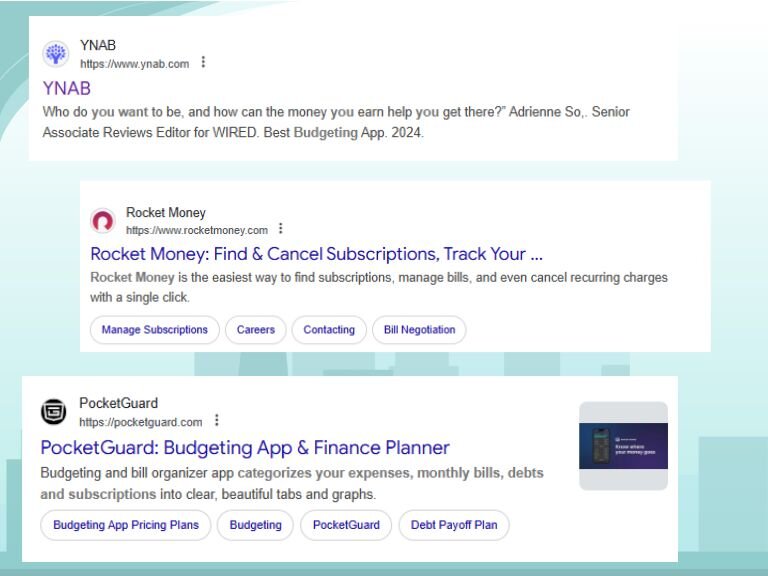This screenshot has height=576, width=768.
Task: Click the YNAB tree logo favicon
Action: click(57, 54)
